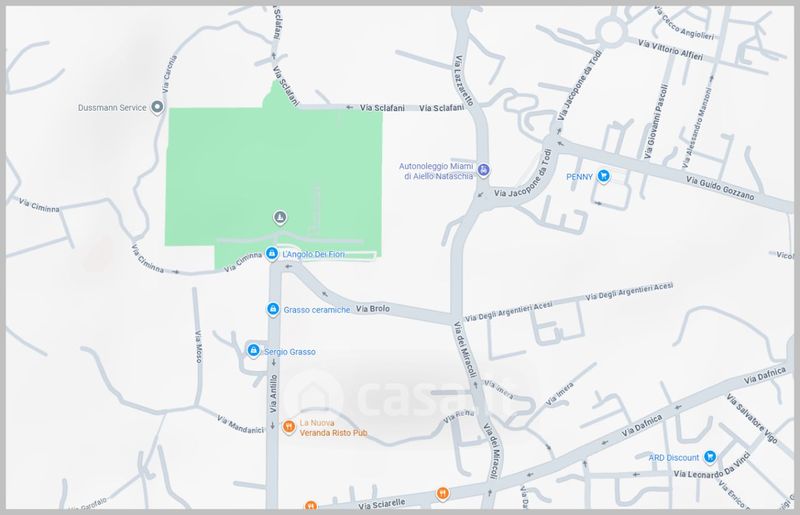Screen dimensions: 800x515
Task: Open the Dussmann Service place name text
Action: tap(112, 108)
